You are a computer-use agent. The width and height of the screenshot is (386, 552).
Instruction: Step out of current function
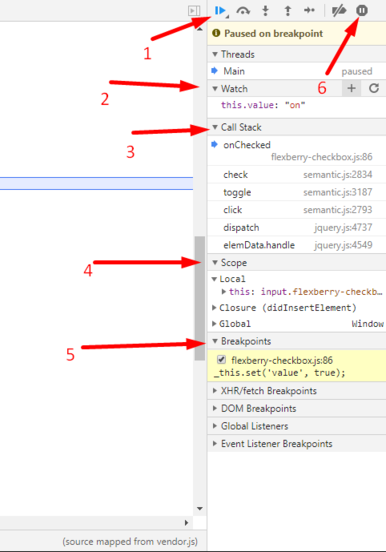point(288,11)
